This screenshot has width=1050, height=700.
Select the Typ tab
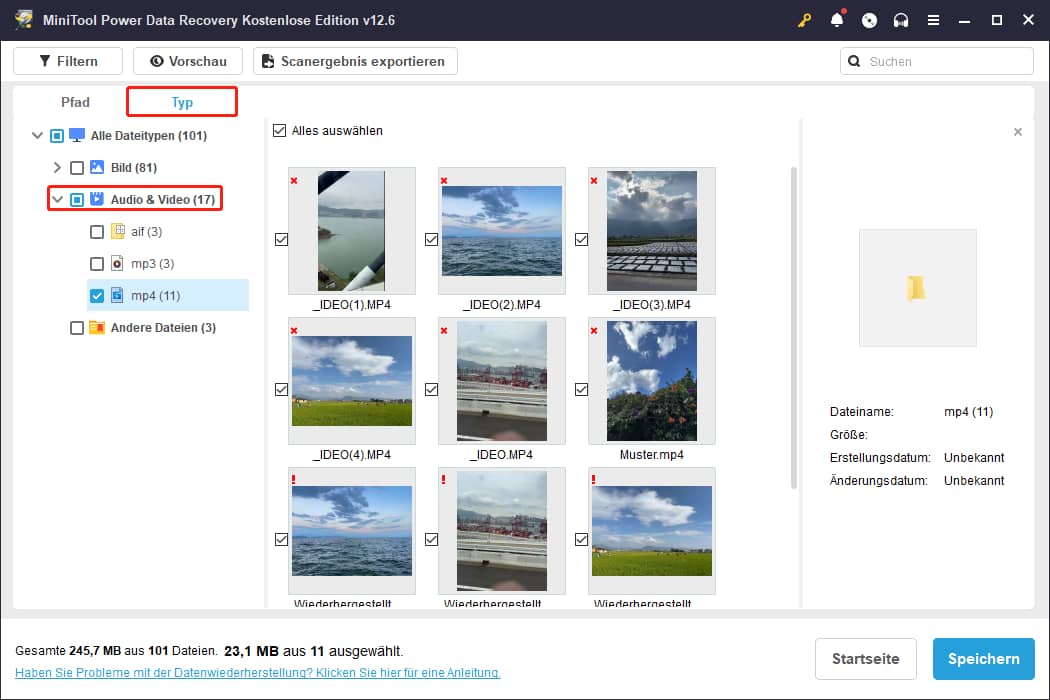click(x=182, y=102)
